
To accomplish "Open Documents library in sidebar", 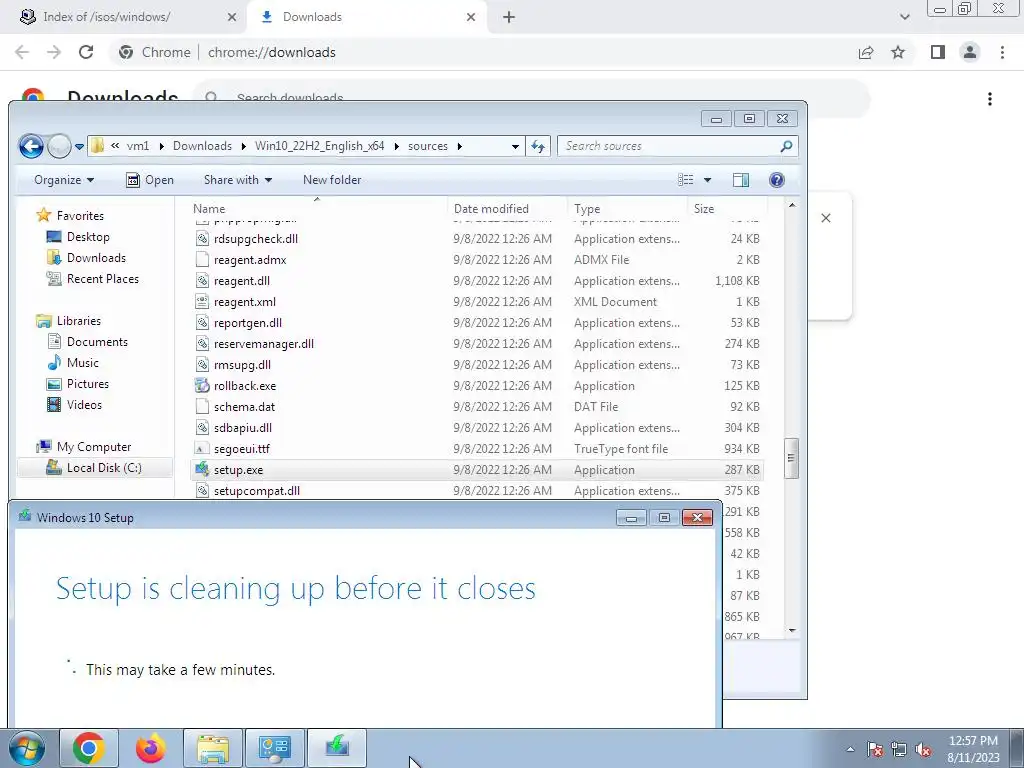I will (x=87, y=342).
